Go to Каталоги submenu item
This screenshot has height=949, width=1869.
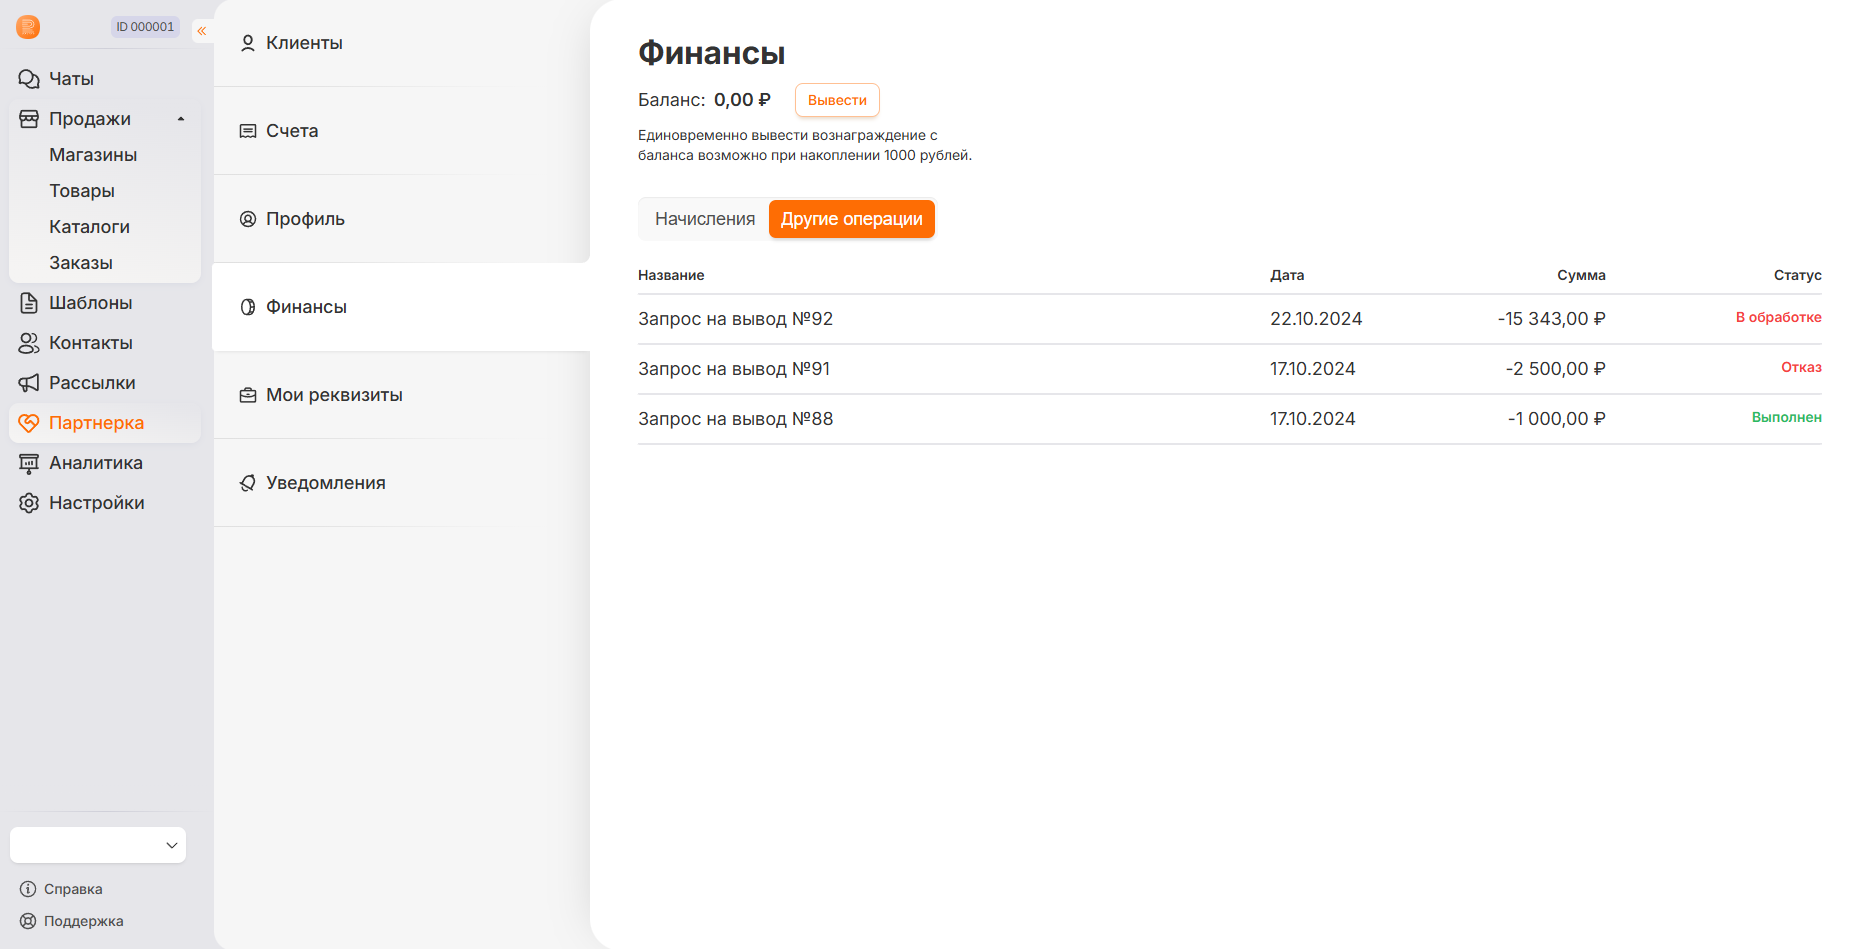click(89, 227)
